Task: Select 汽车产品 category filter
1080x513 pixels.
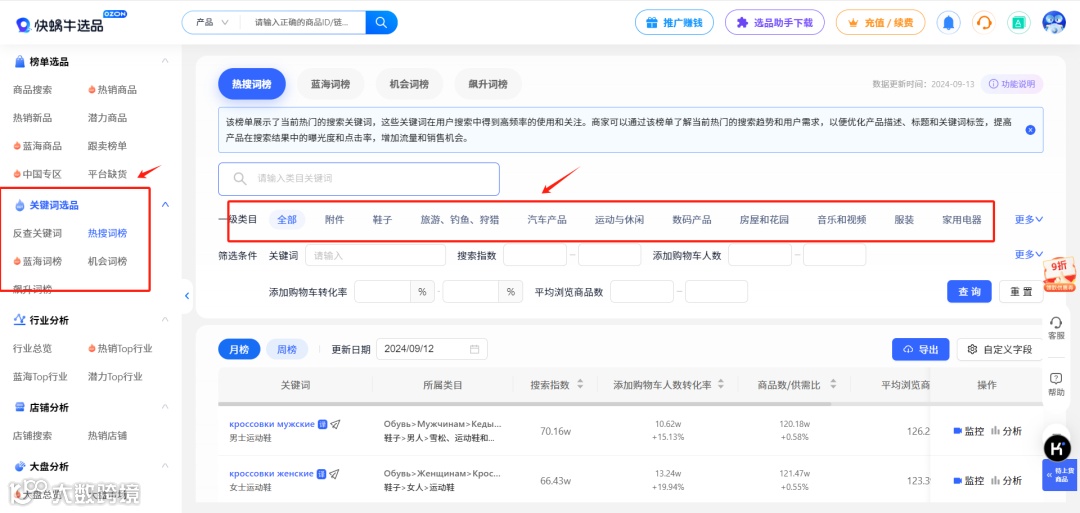Action: tap(547, 220)
